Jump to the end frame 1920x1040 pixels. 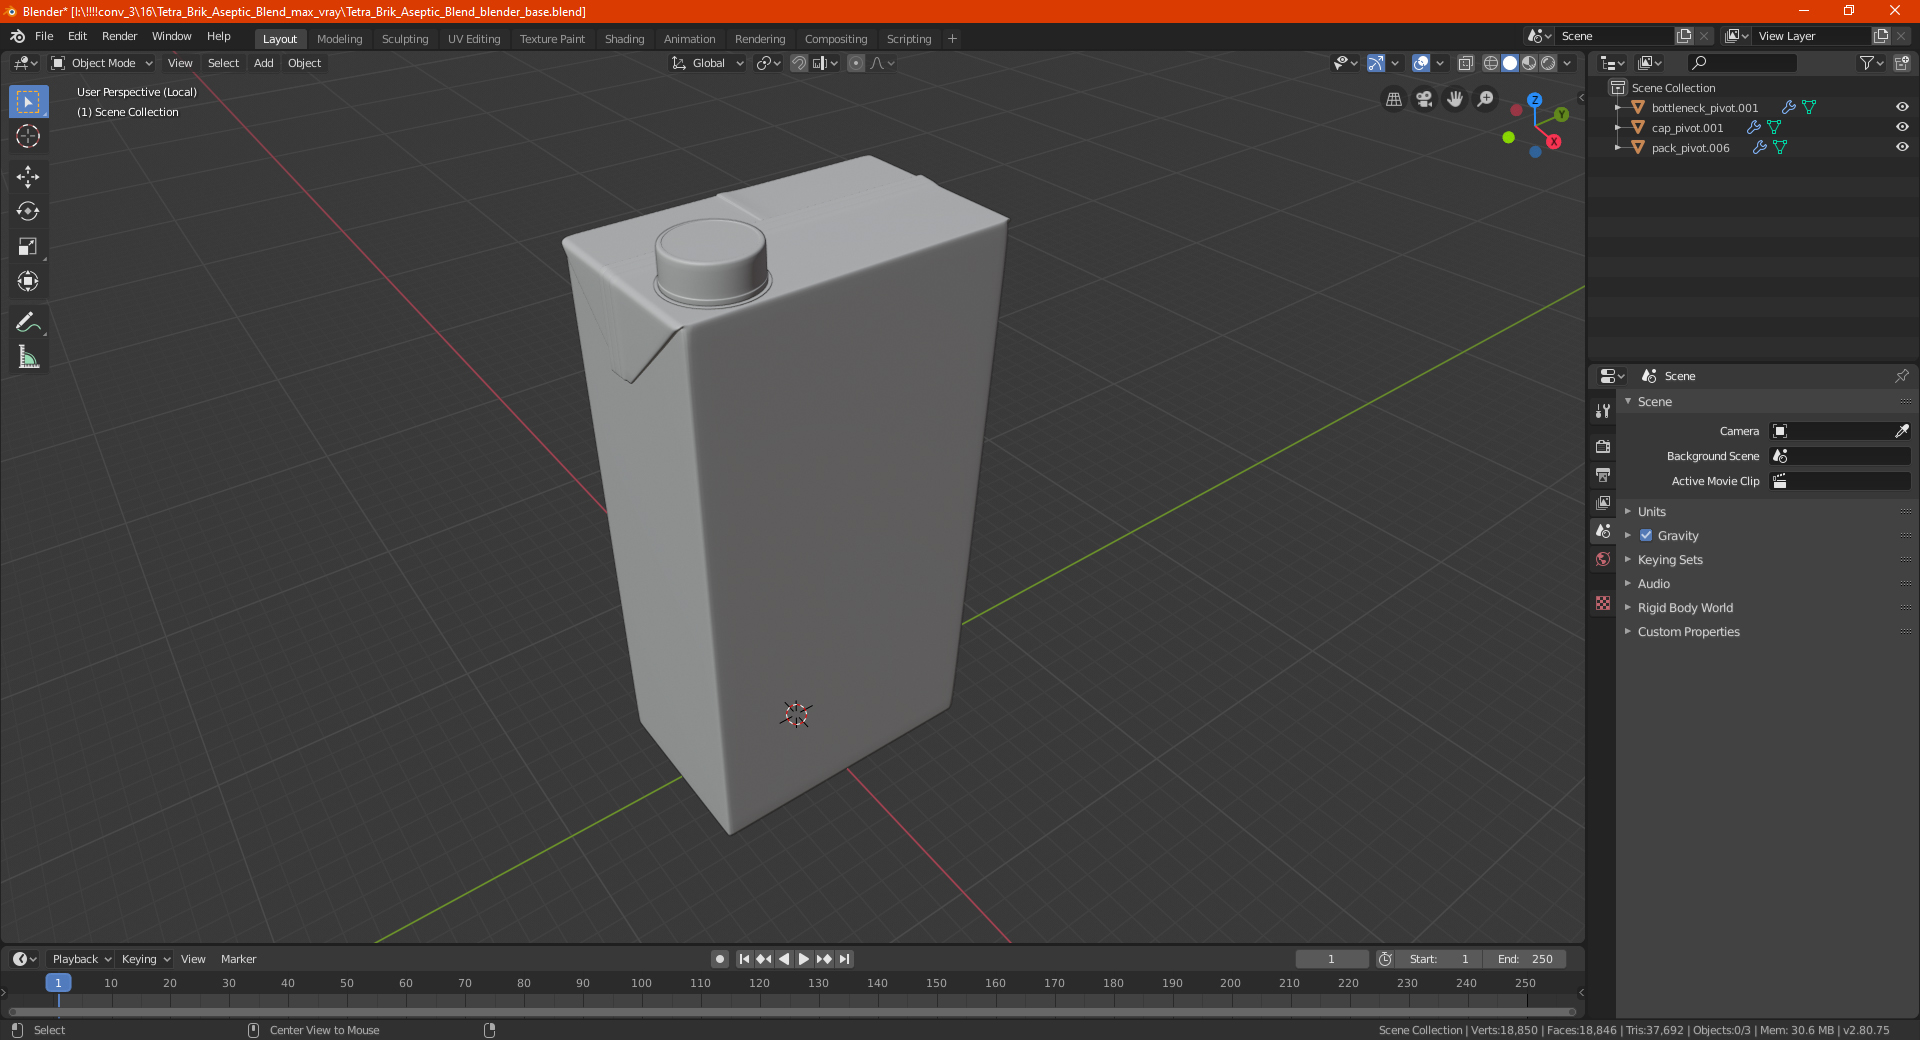[x=844, y=959]
